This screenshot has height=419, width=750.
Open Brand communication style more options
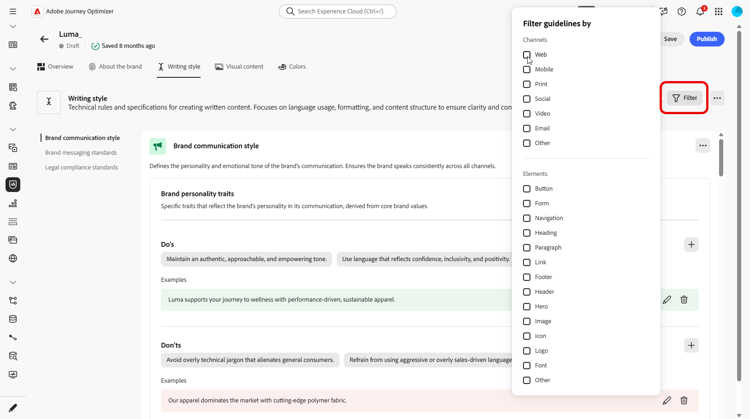[702, 146]
